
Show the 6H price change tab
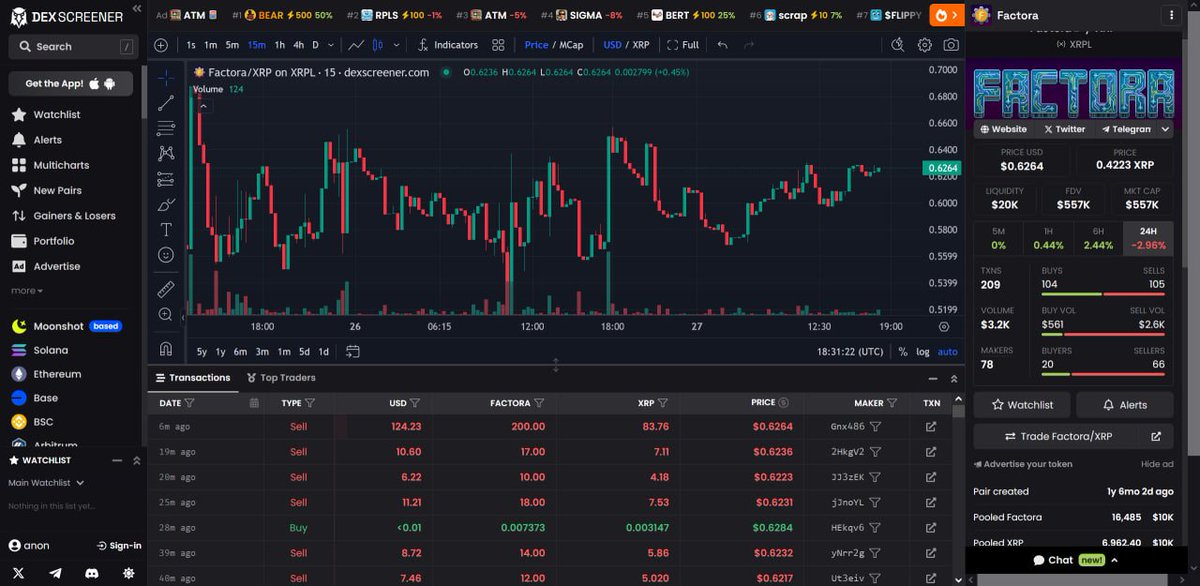point(1098,238)
